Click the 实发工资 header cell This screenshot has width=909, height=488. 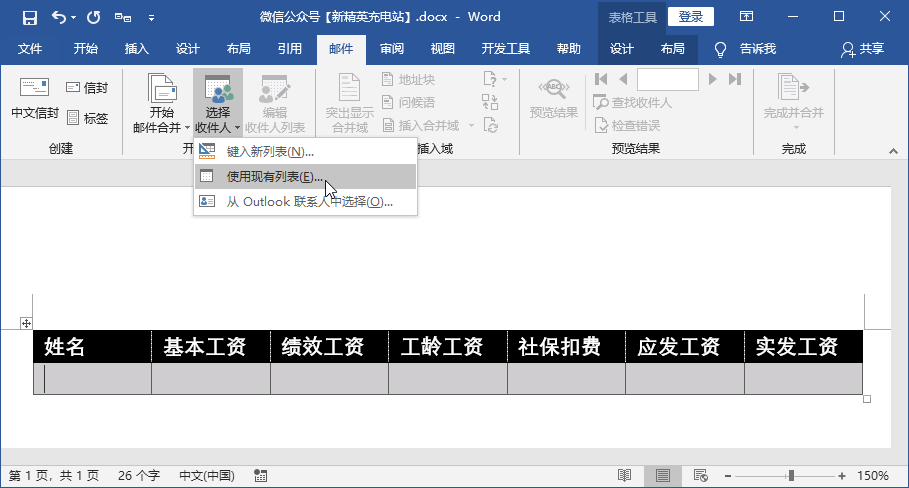(x=803, y=347)
